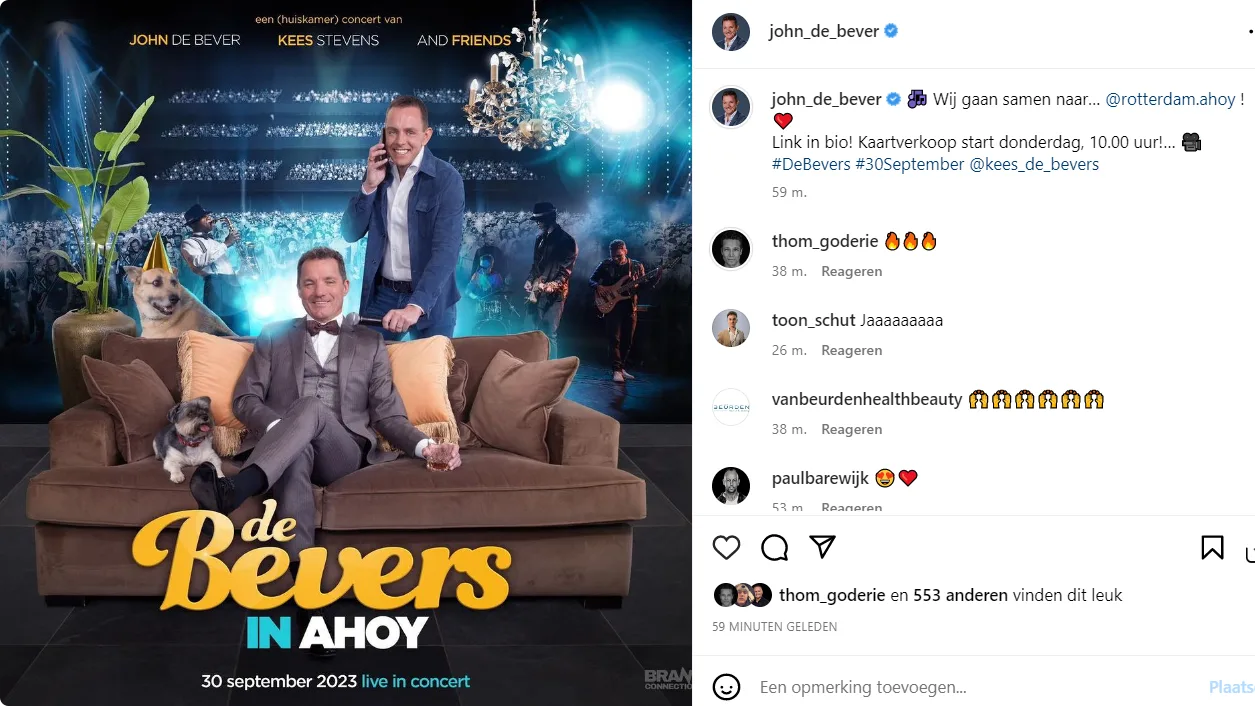Open the @rotterdam.ahoy mention link

(1170, 99)
